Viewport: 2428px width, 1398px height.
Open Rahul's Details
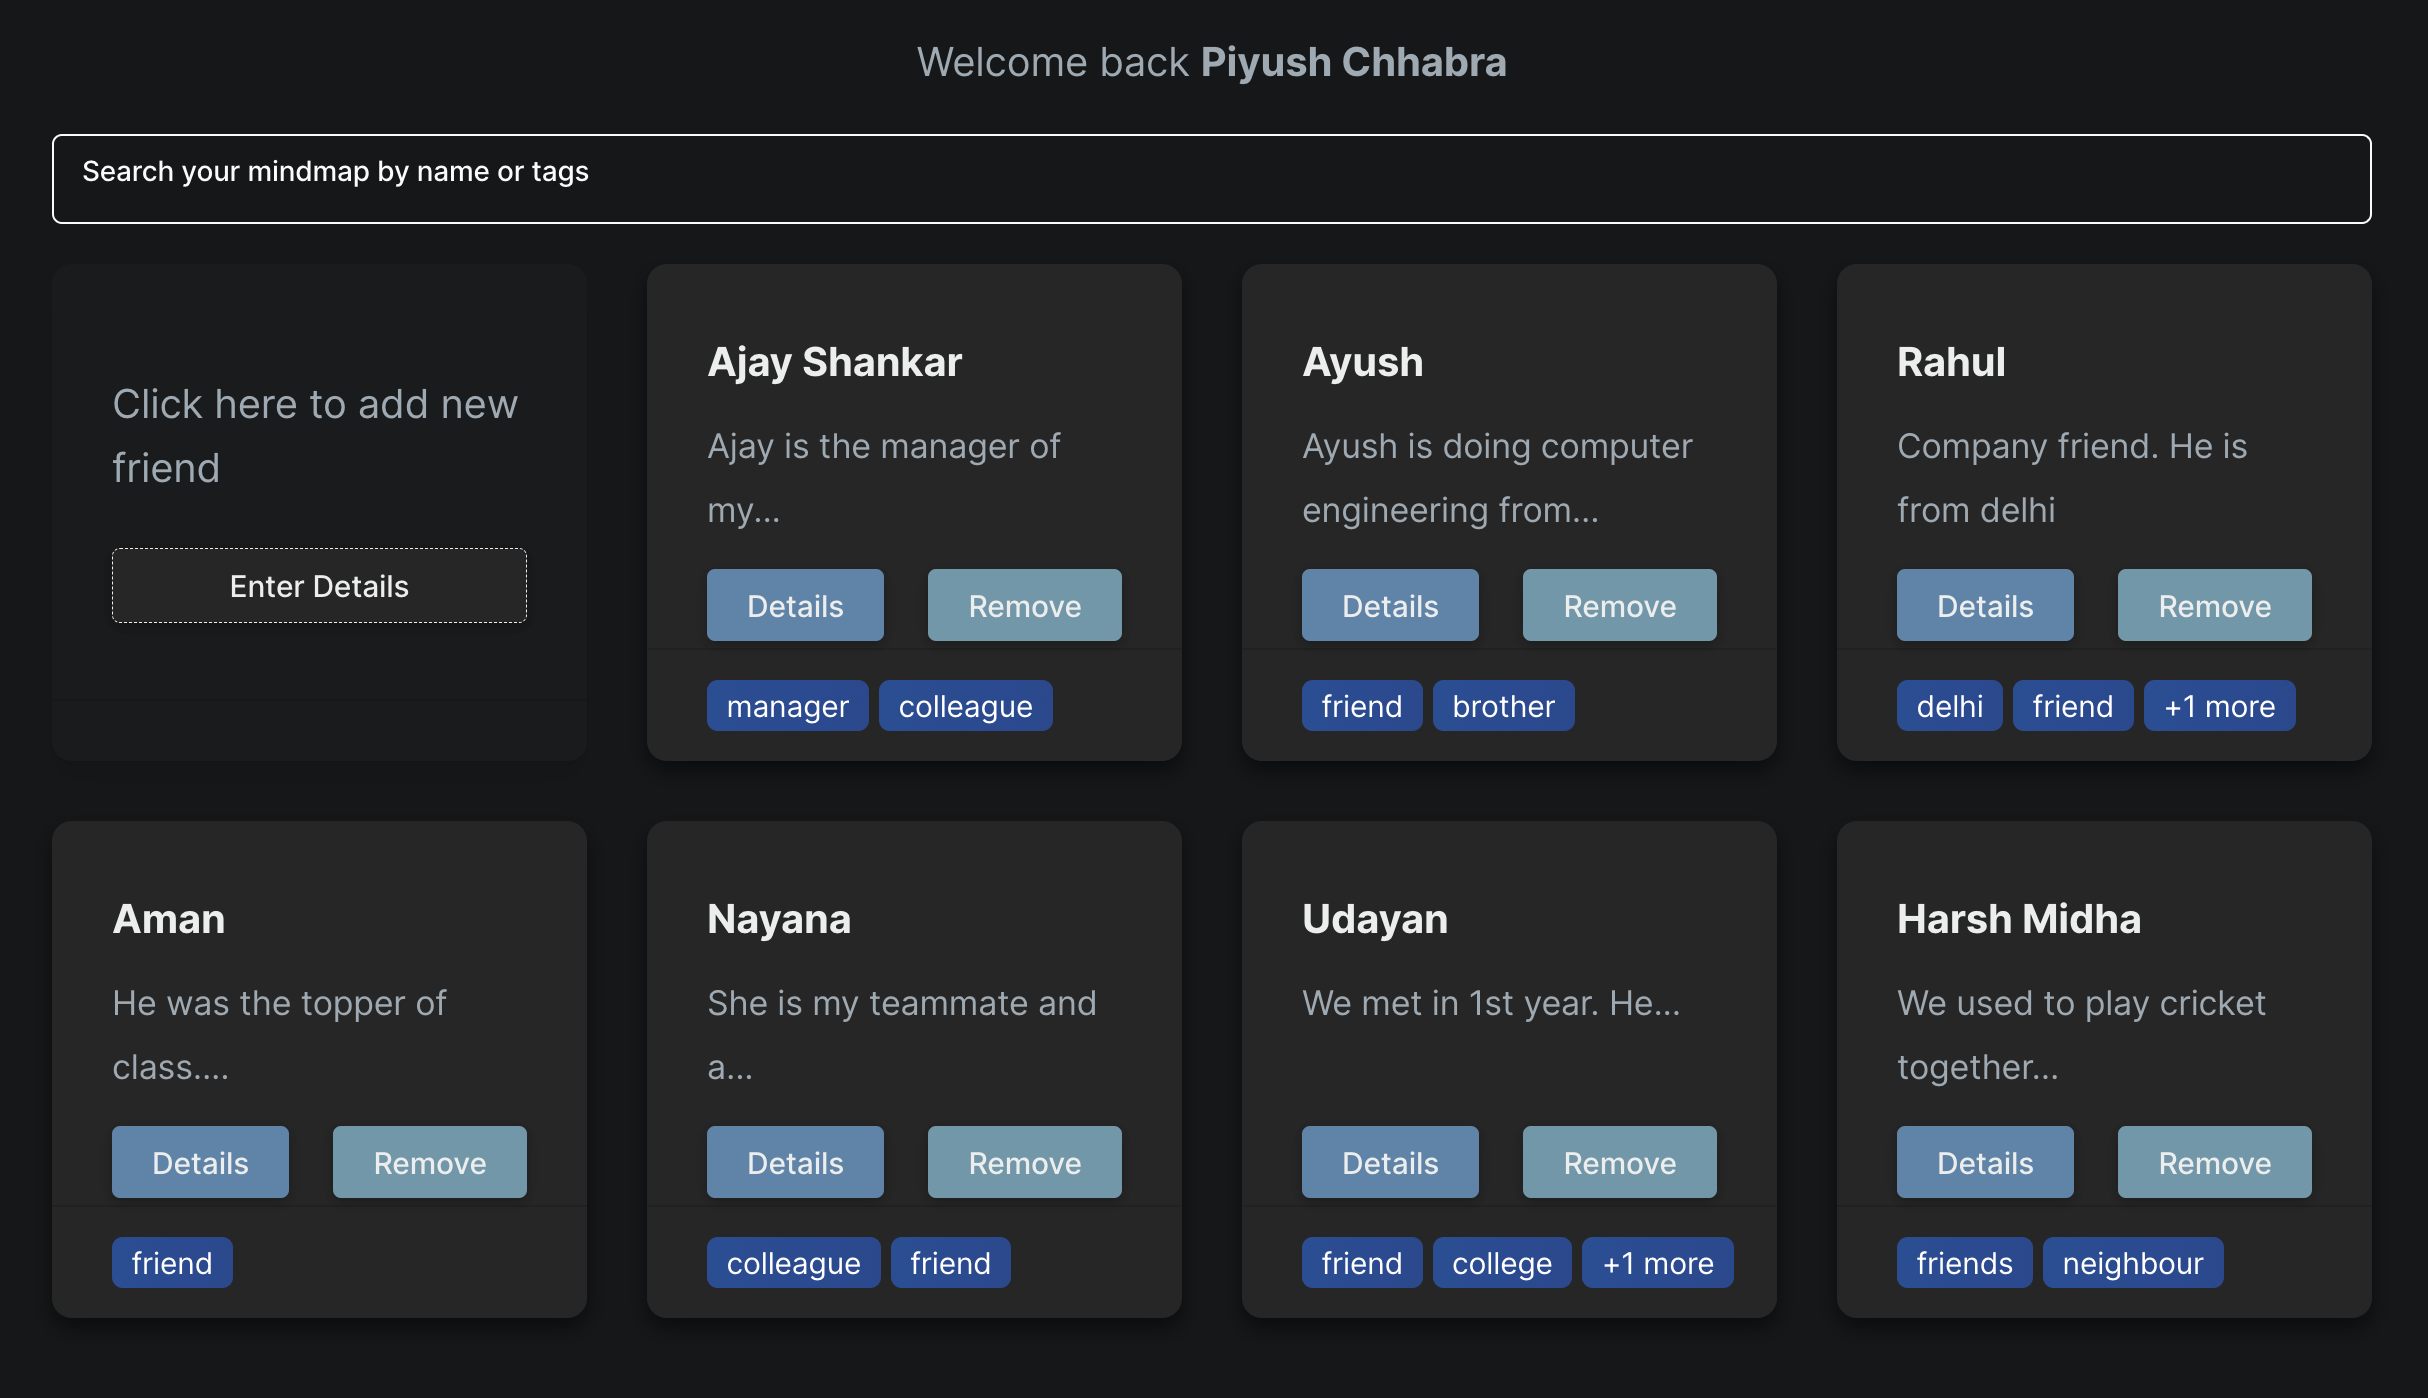pos(1984,605)
